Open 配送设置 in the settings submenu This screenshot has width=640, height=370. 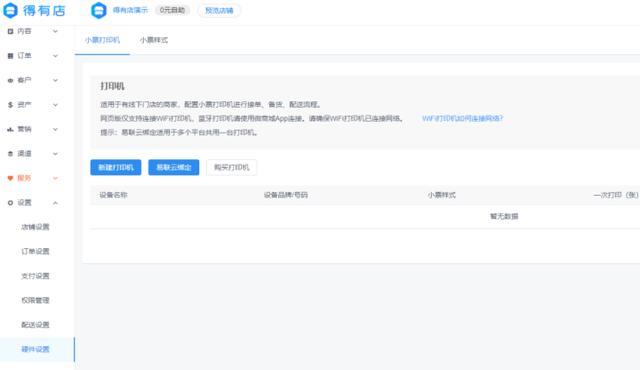[x=35, y=325]
